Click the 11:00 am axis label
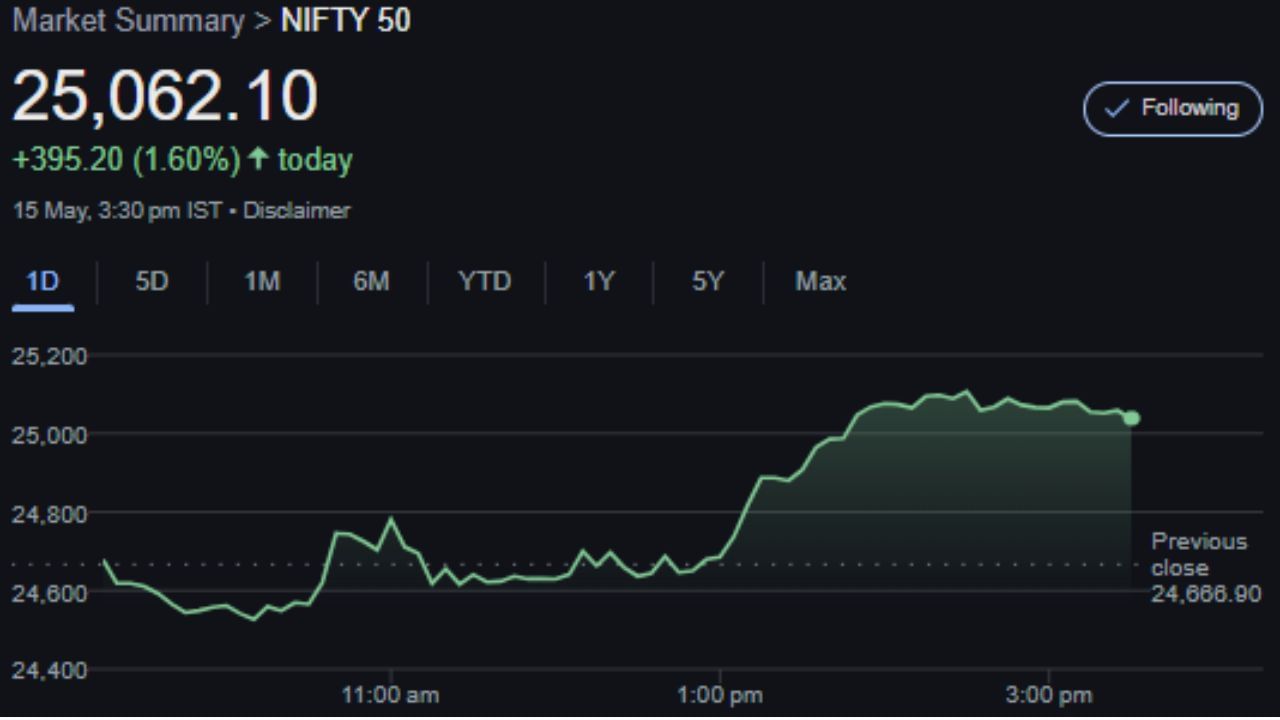The image size is (1280, 720). click(390, 695)
